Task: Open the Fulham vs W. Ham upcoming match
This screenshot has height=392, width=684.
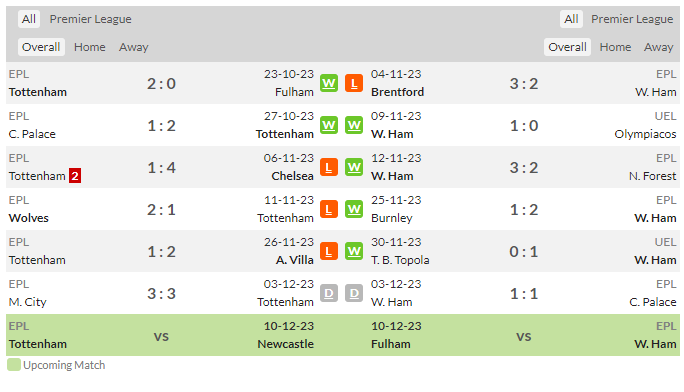Action: (x=523, y=335)
